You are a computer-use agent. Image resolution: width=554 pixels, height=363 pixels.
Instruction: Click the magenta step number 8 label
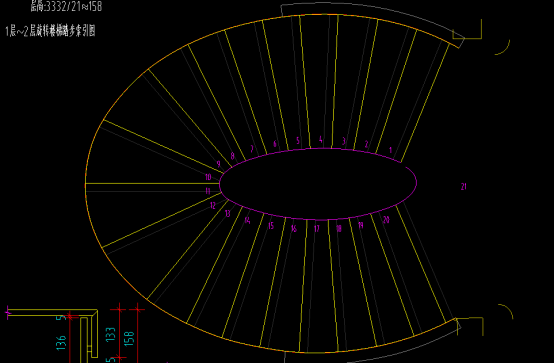232,156
